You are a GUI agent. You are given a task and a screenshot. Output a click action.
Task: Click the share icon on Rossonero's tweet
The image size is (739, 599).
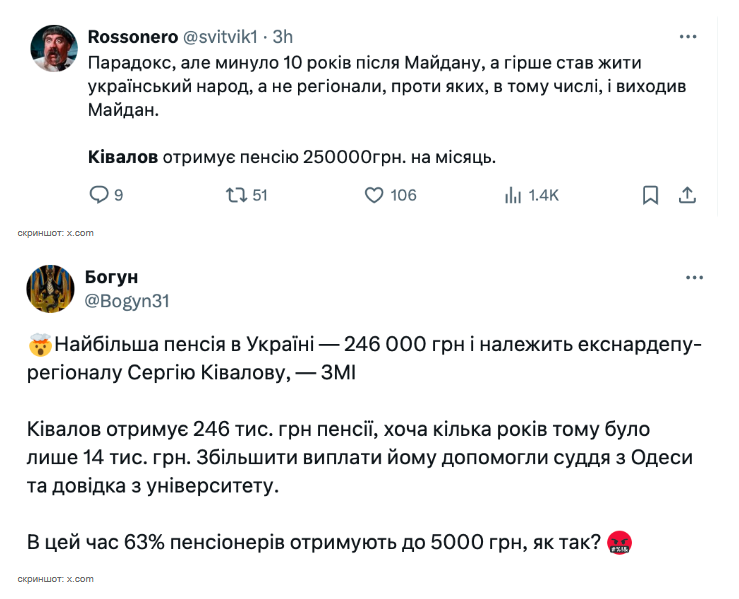[687, 195]
